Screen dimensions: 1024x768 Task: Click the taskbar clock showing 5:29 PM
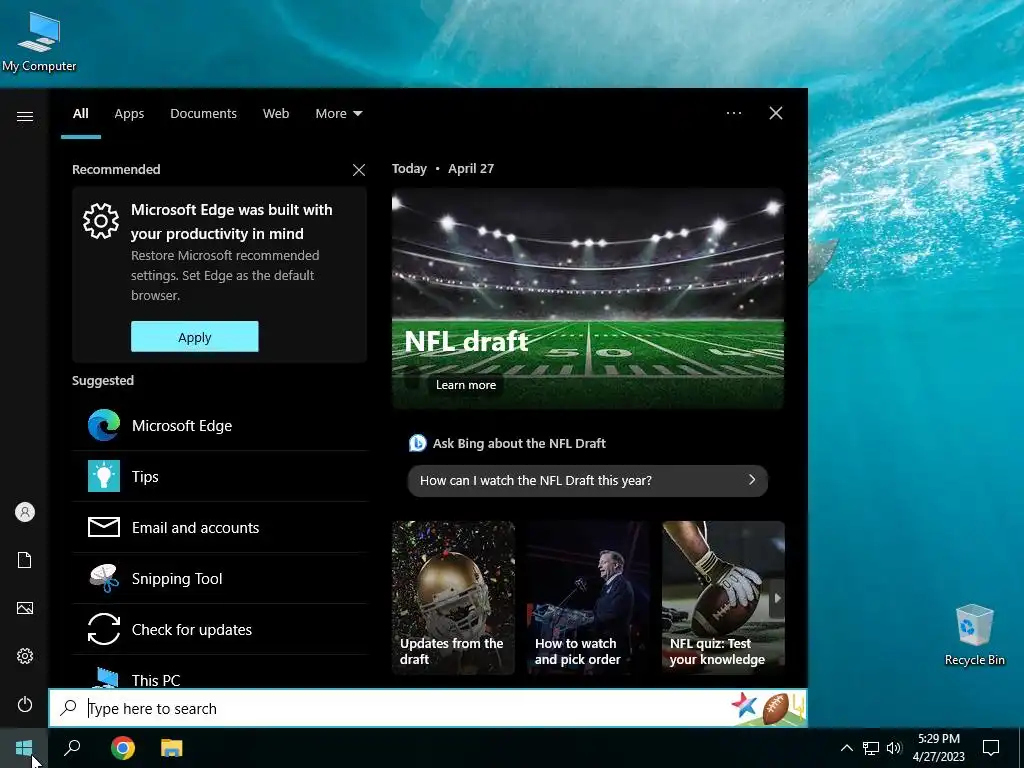point(938,748)
